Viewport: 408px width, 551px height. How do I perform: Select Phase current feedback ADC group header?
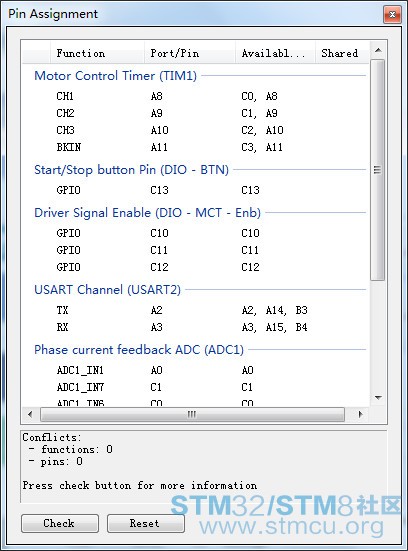pos(139,350)
